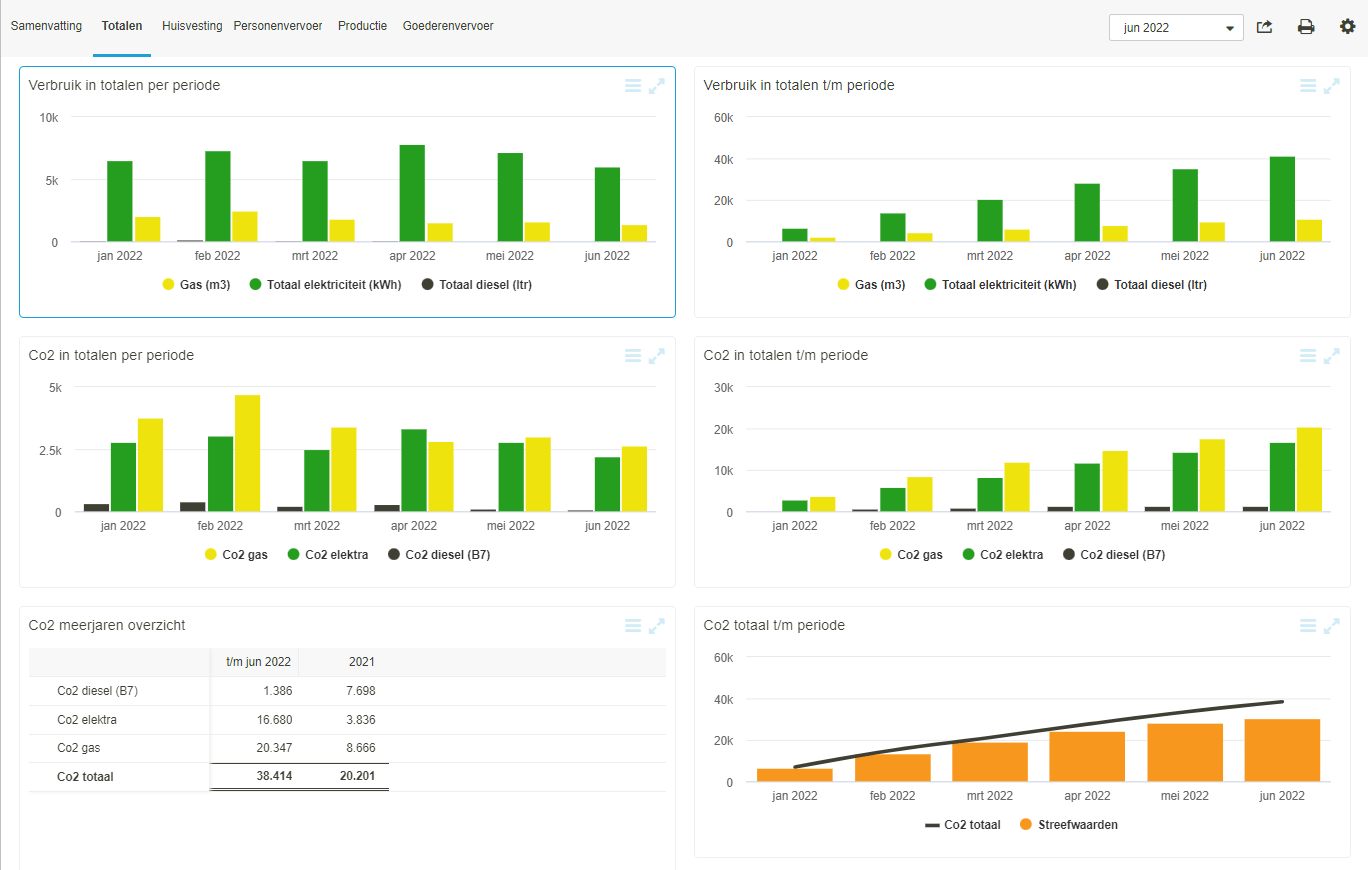Click the value 7.698 in the table

tap(360, 691)
